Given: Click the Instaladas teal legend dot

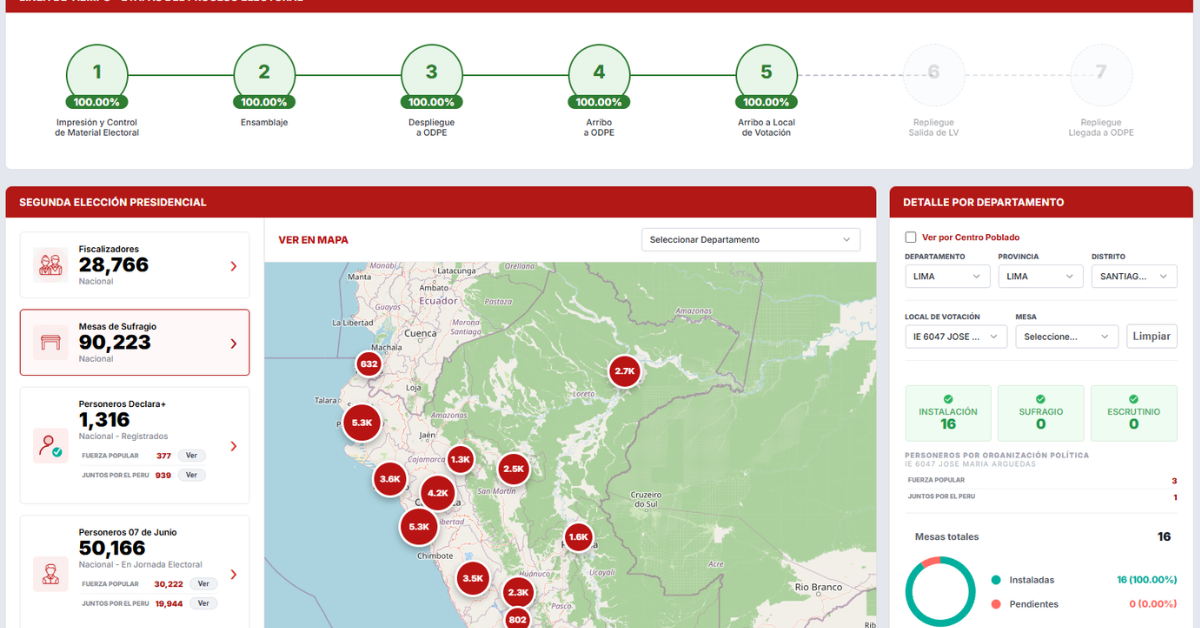Looking at the screenshot, I should pyautogui.click(x=995, y=580).
